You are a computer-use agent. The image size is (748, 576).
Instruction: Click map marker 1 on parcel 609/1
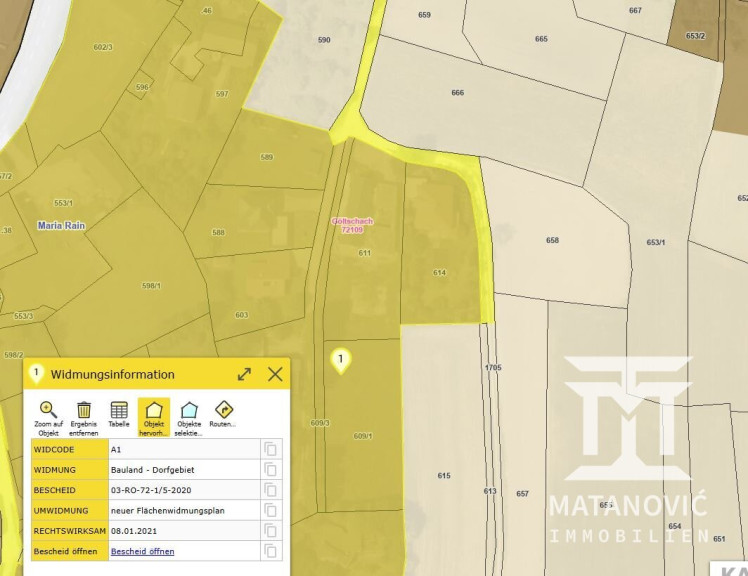(x=341, y=360)
